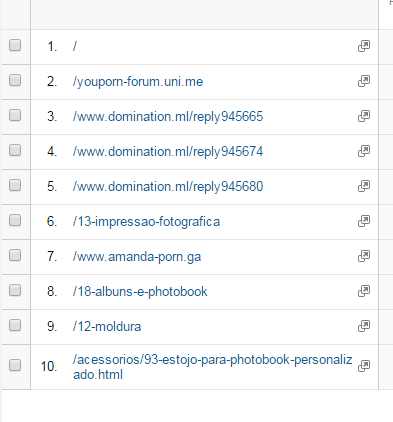The height and width of the screenshot is (422, 393).
Task: Open the /13-impressao-fotografica link
Action: (146, 222)
